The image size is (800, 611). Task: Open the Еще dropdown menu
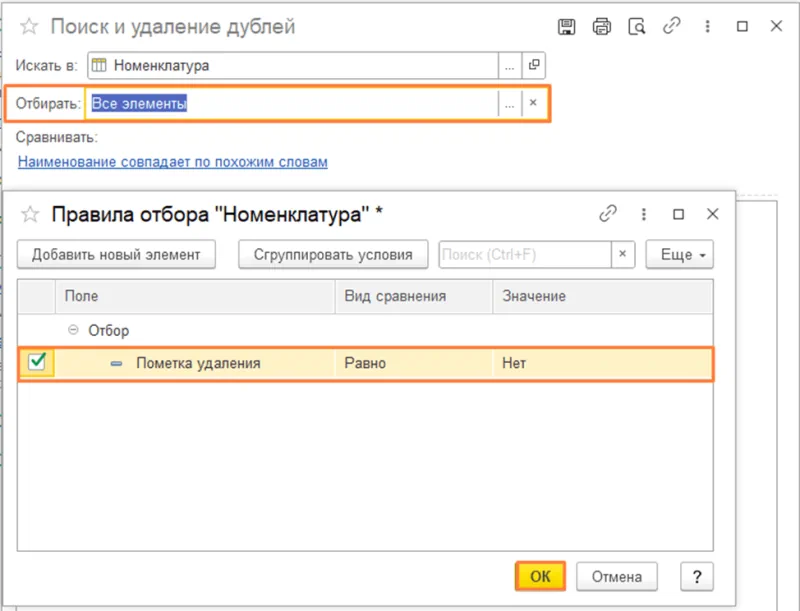pos(679,254)
